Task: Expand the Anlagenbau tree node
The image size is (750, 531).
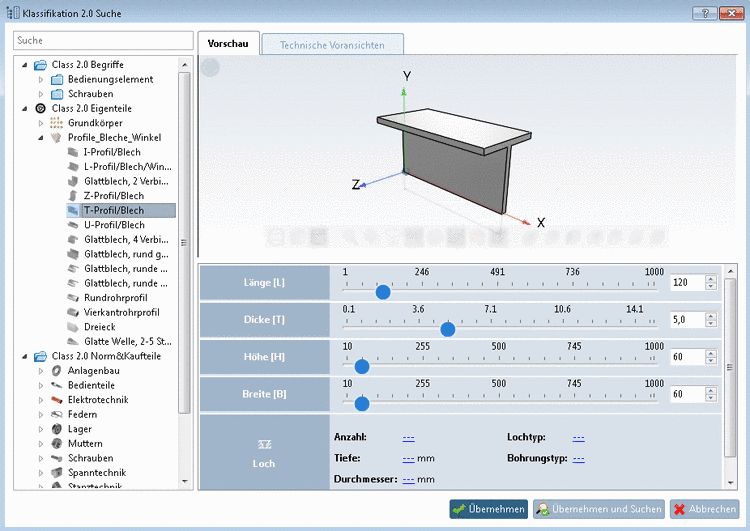Action: [x=41, y=371]
